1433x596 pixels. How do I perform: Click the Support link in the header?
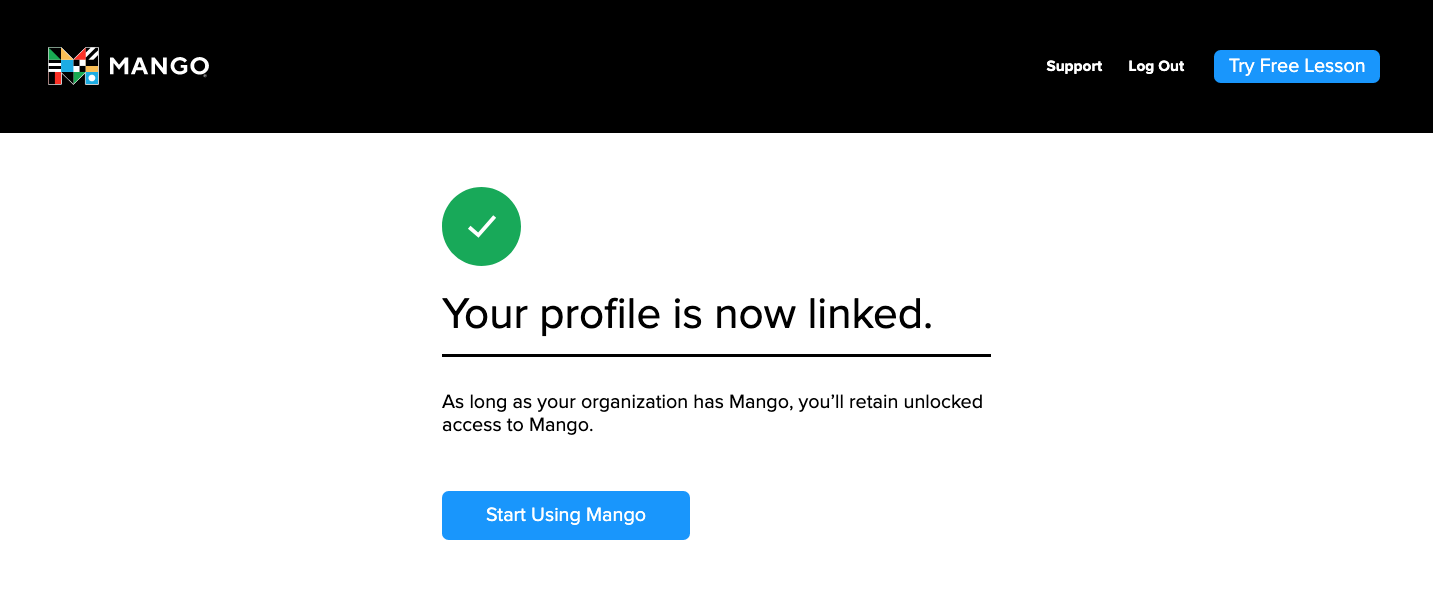[1074, 66]
